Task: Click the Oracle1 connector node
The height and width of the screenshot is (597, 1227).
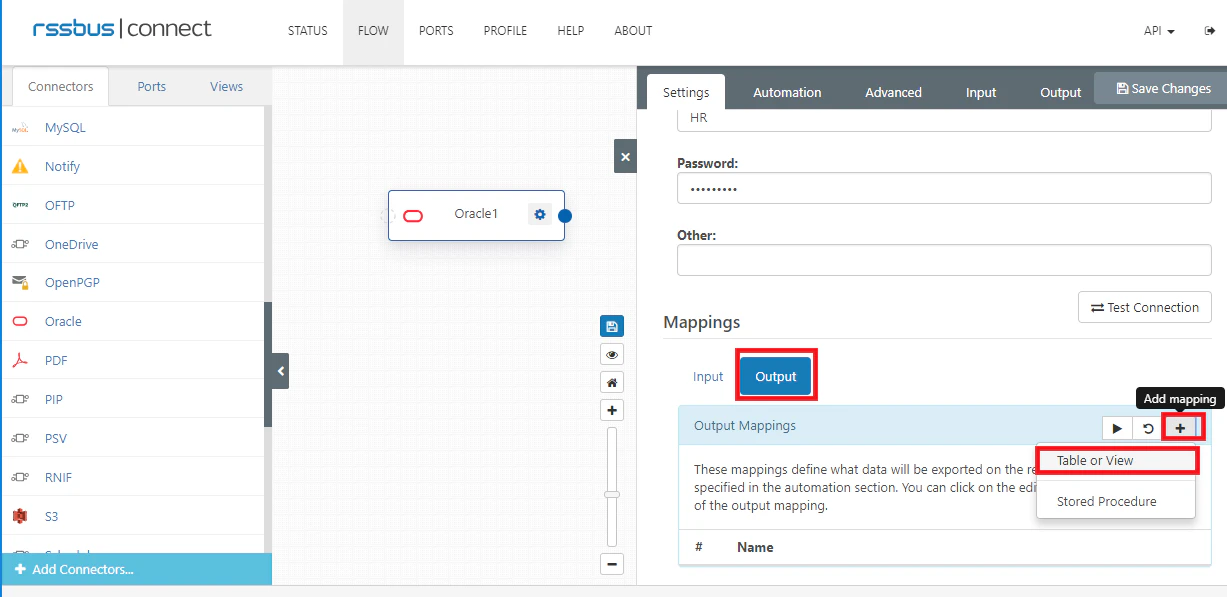Action: tap(476, 215)
